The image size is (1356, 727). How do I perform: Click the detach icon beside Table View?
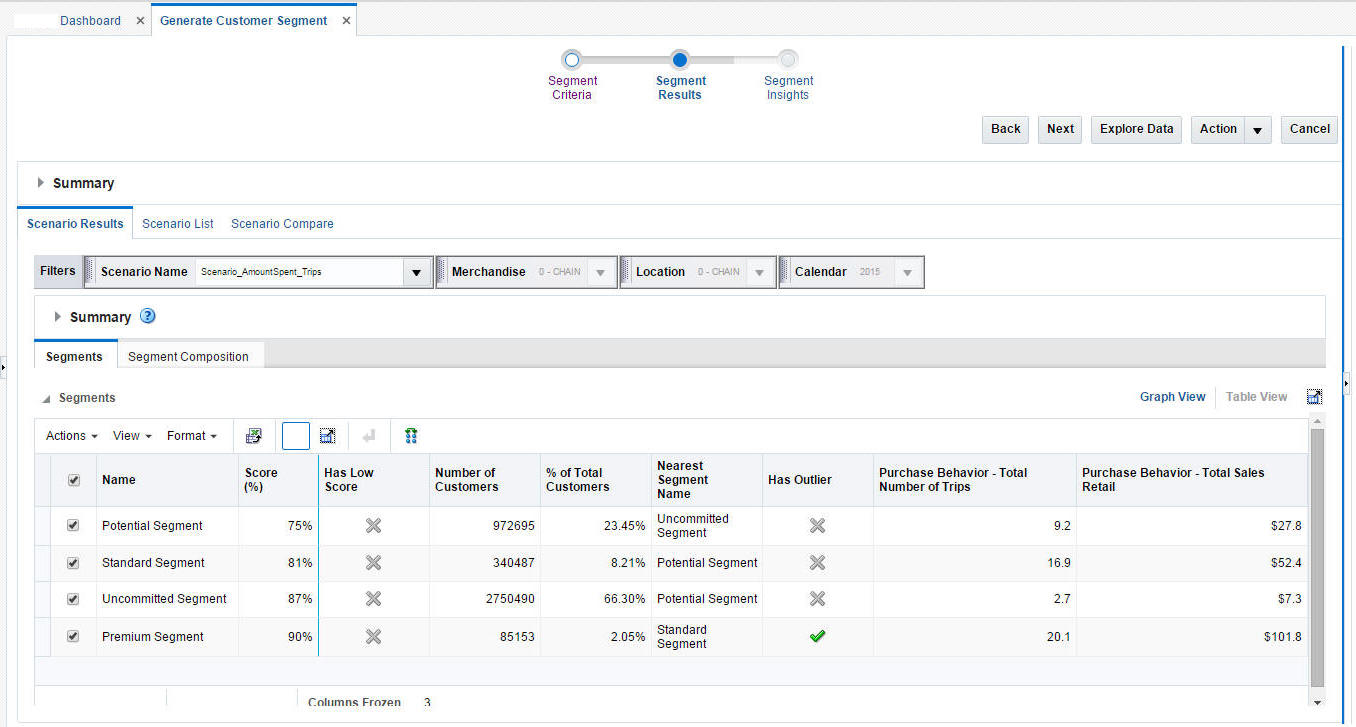pyautogui.click(x=1314, y=397)
